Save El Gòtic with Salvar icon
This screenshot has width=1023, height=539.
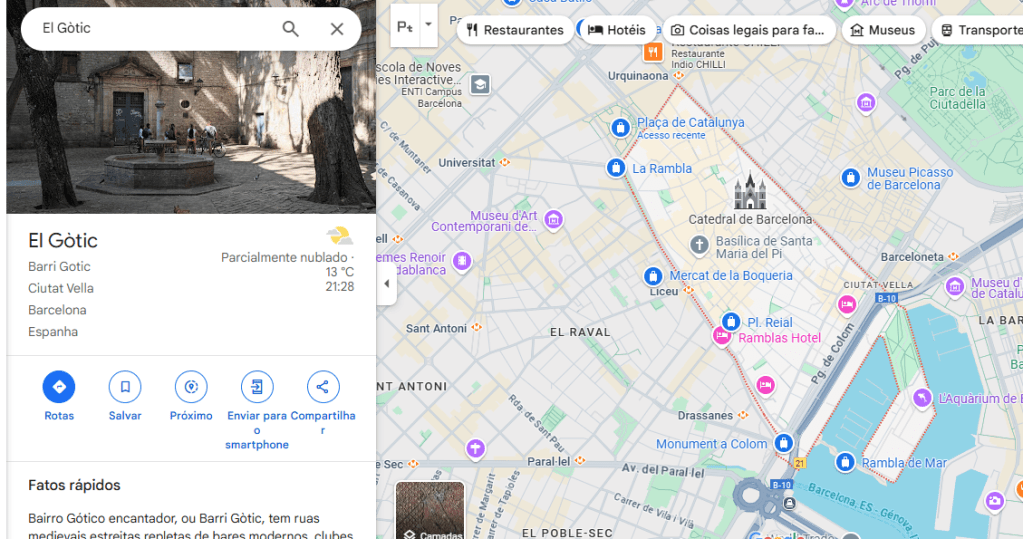(125, 387)
